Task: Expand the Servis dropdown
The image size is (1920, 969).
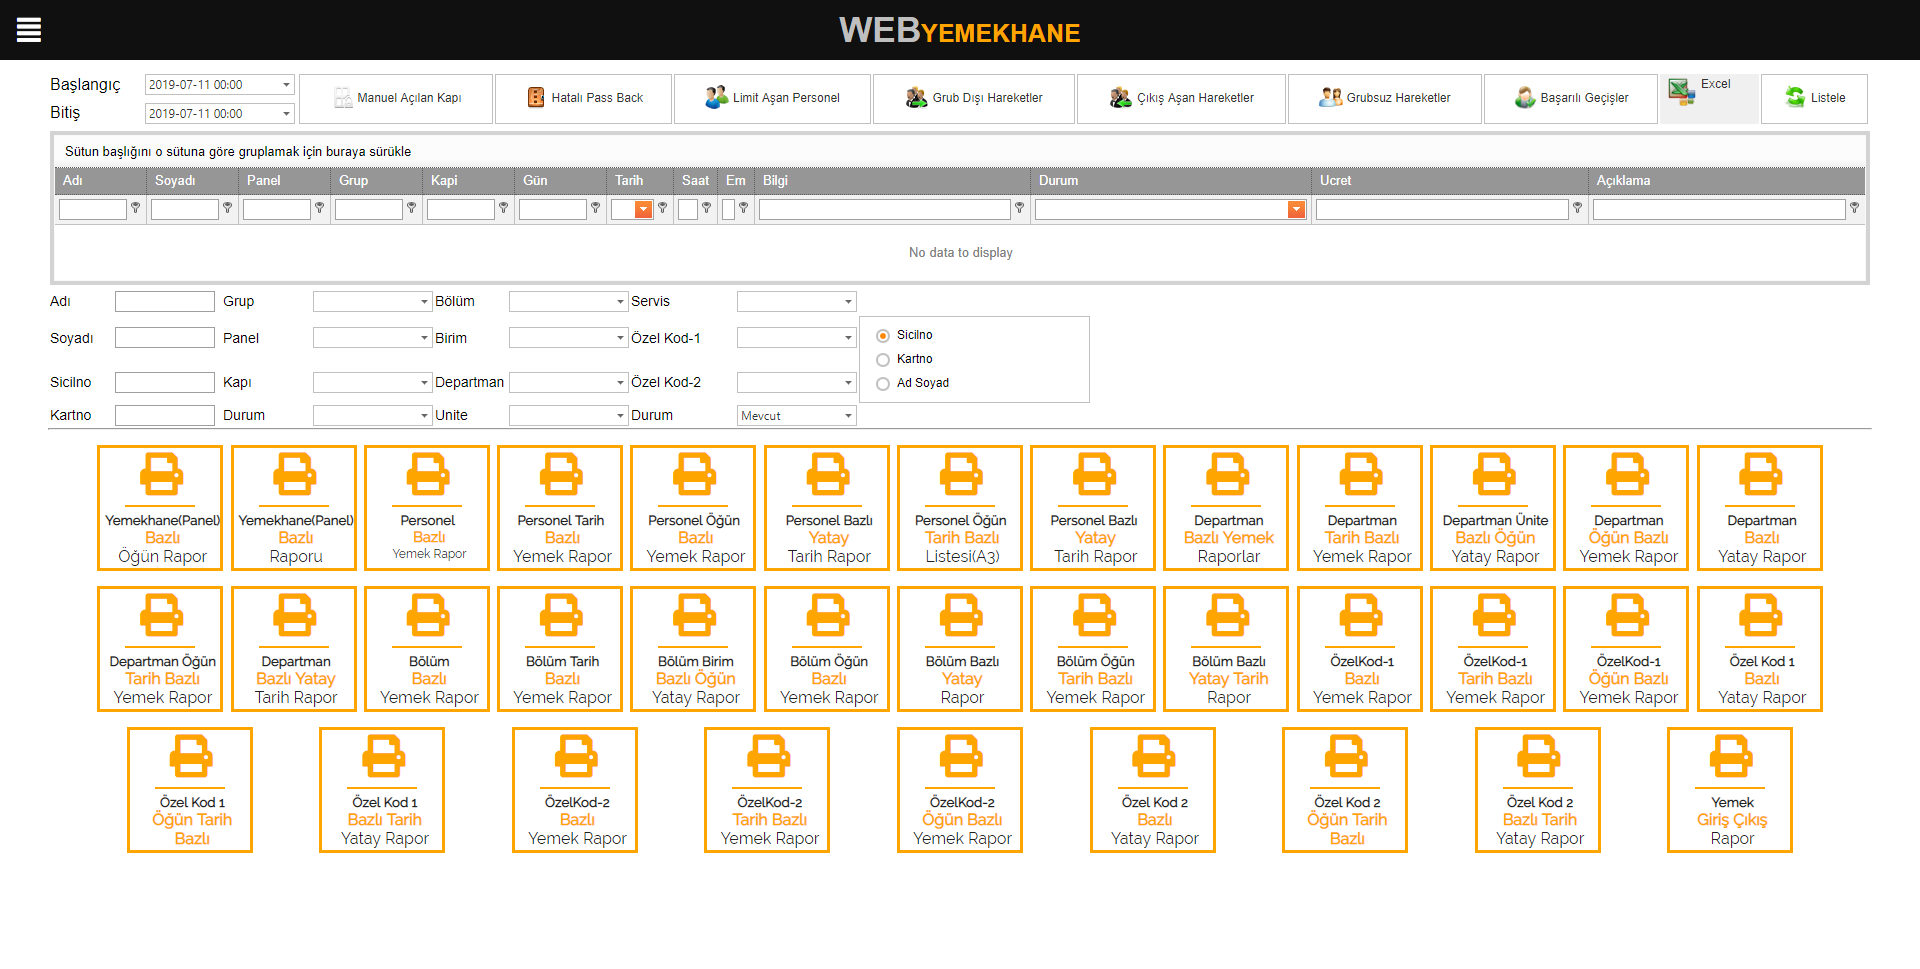Action: 848,302
